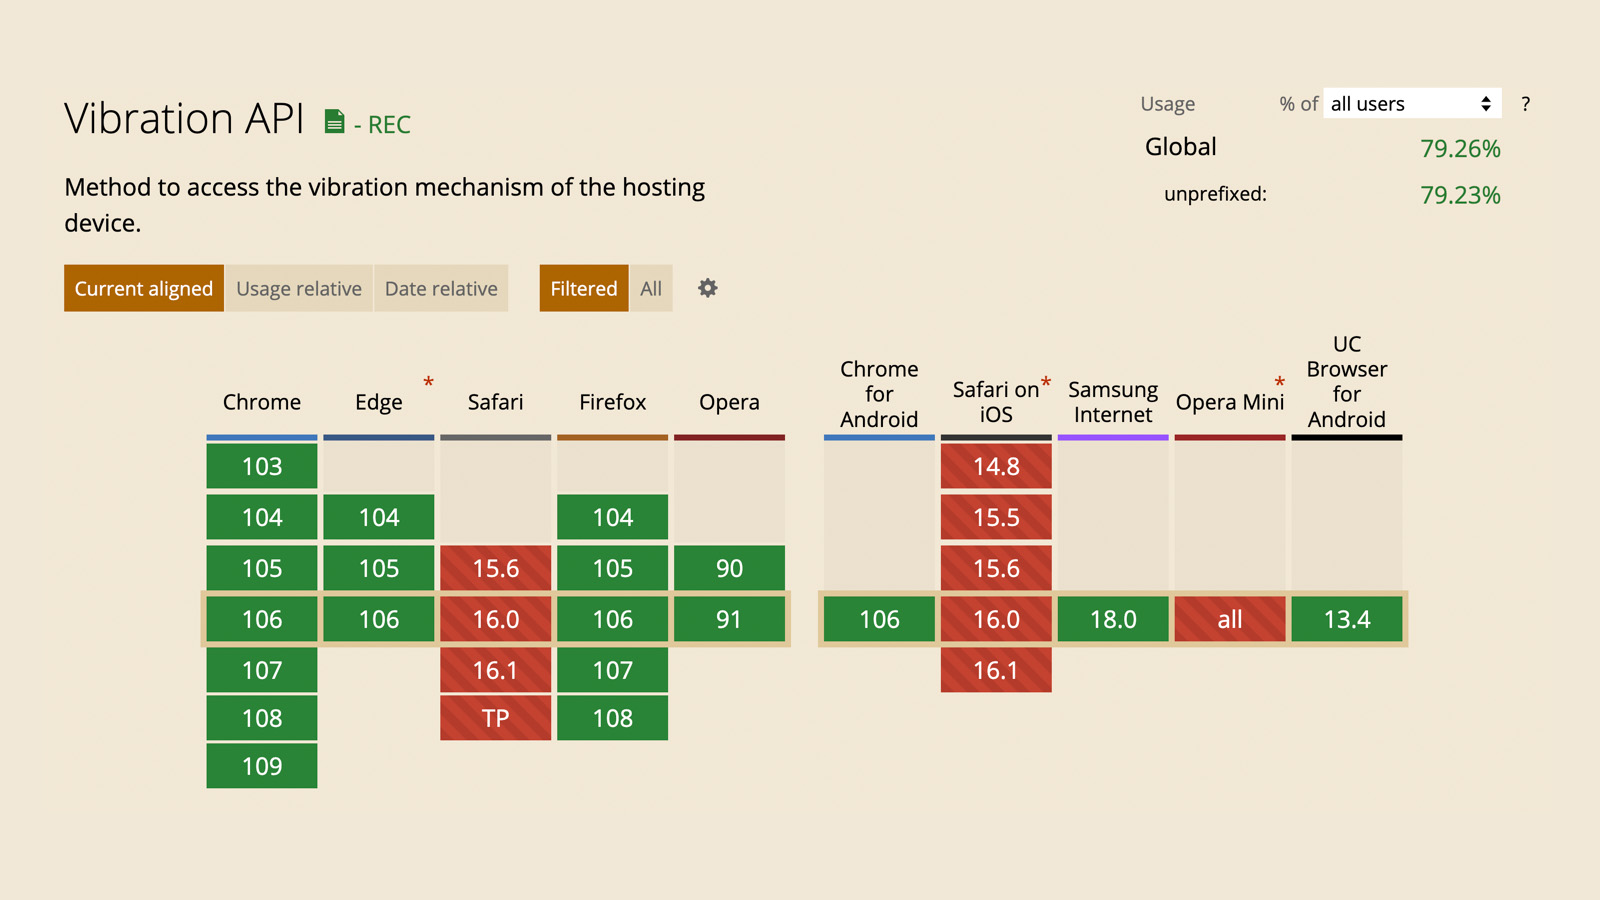Select the Filtered browsers tab
The image size is (1600, 900).
coord(584,288)
